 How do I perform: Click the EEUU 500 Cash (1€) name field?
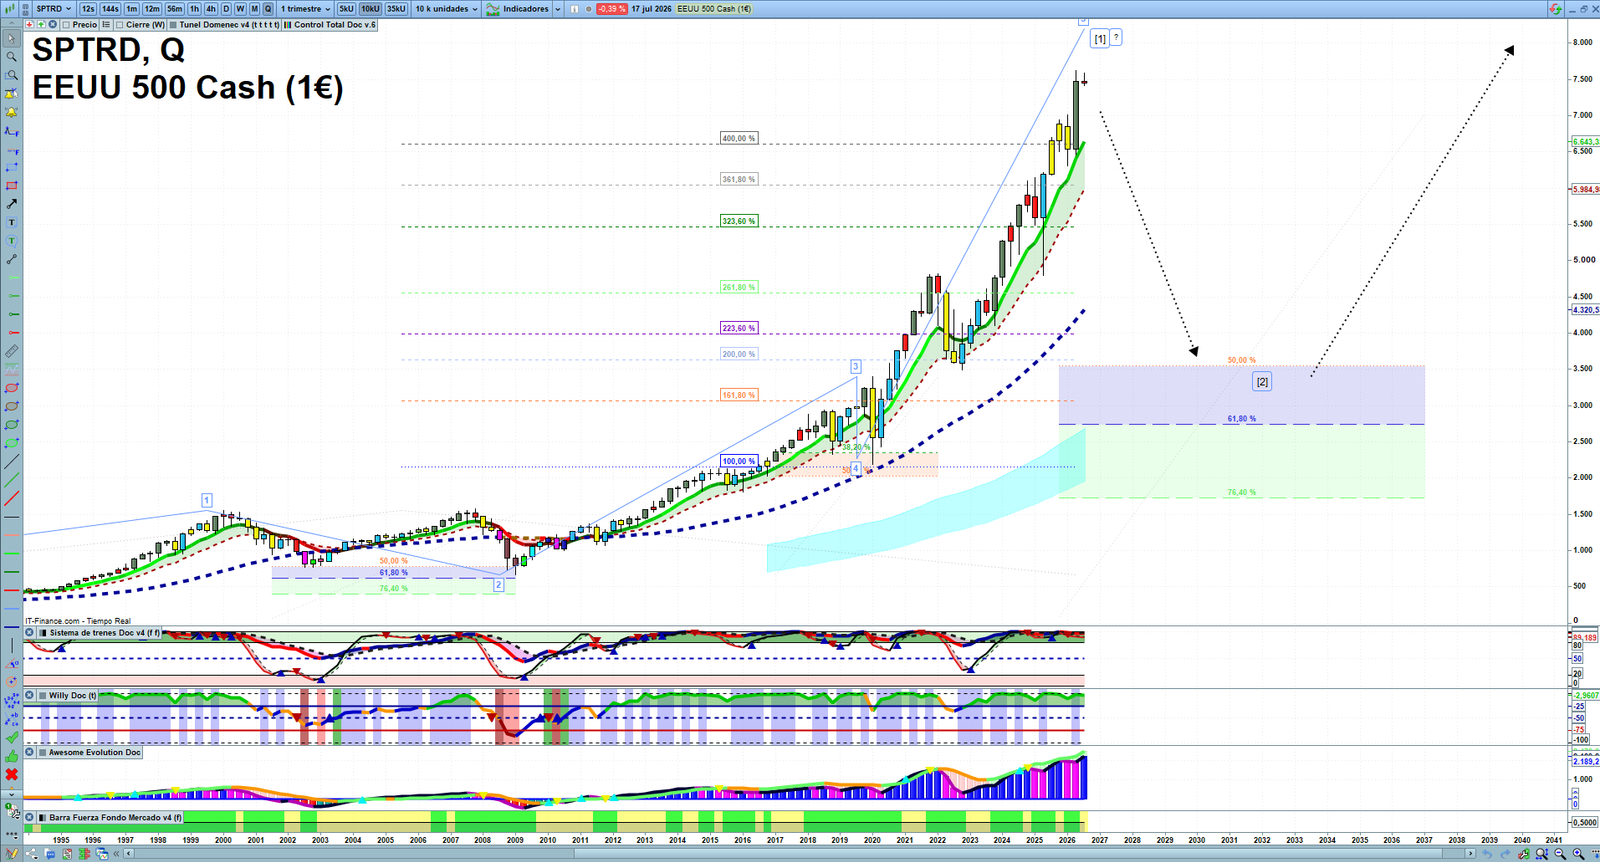pos(714,9)
